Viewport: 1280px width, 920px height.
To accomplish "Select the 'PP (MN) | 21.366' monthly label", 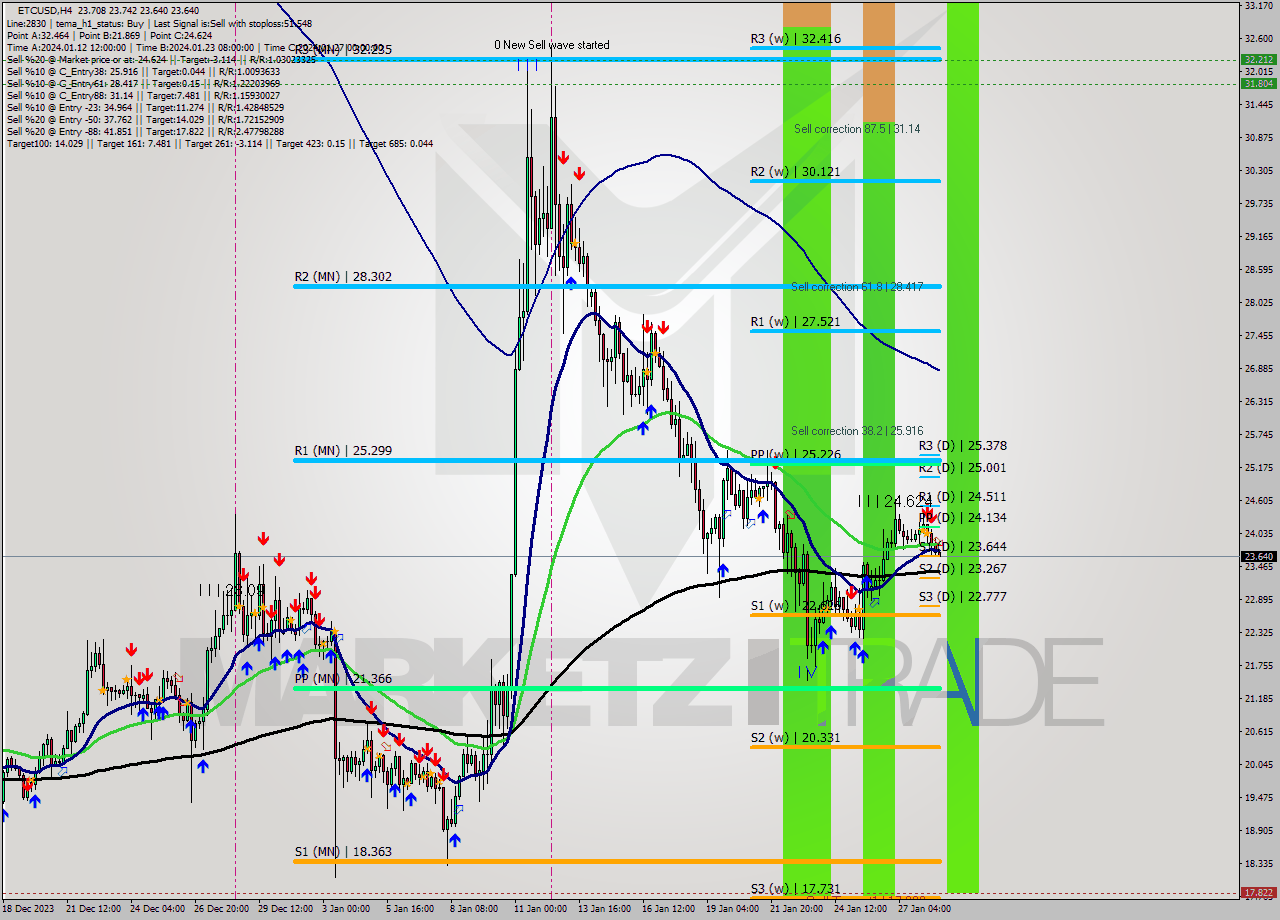I will (x=343, y=679).
